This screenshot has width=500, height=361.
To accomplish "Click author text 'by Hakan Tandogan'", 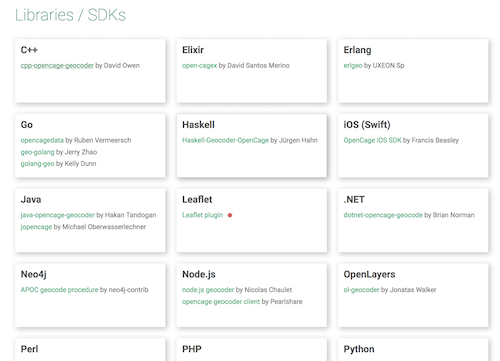I will 126,215.
